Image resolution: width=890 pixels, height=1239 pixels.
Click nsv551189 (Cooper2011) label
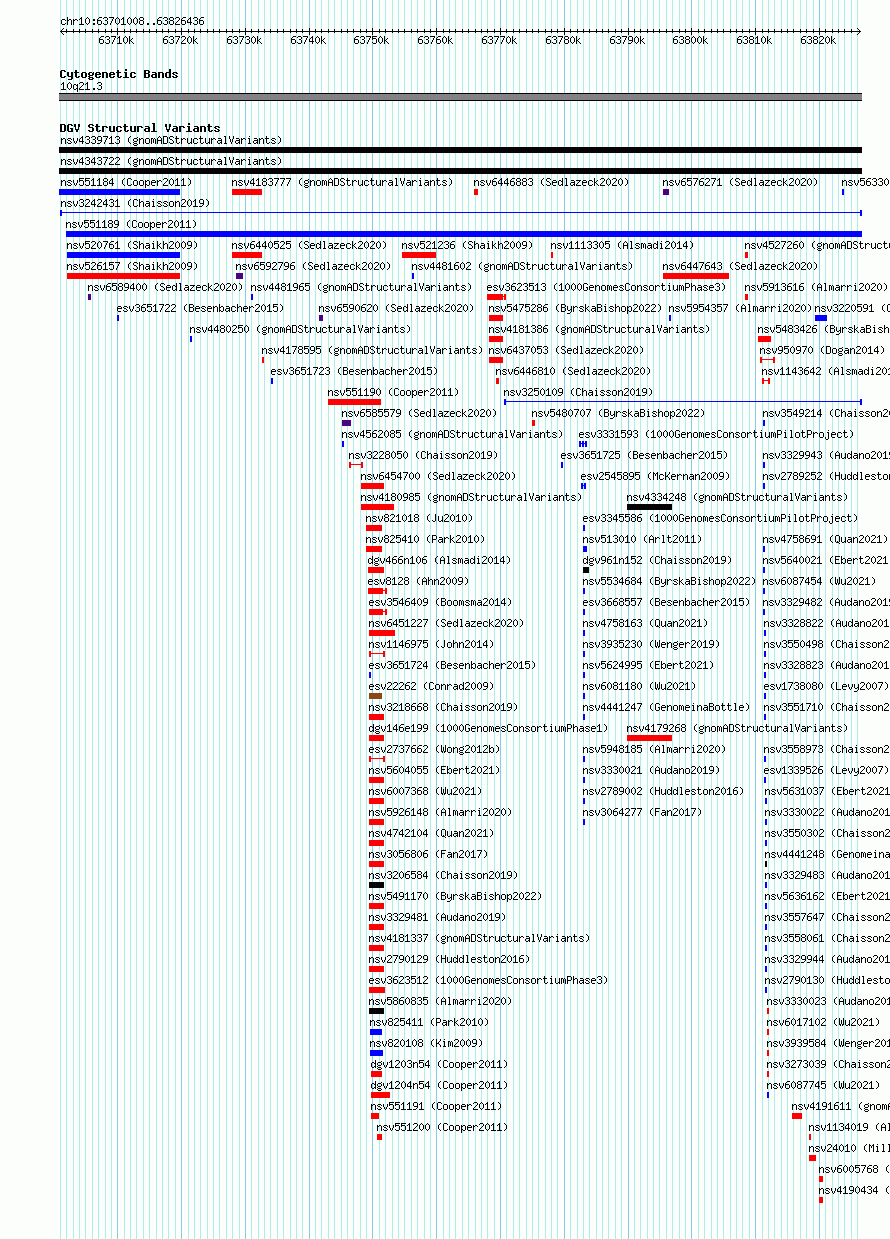click(132, 224)
